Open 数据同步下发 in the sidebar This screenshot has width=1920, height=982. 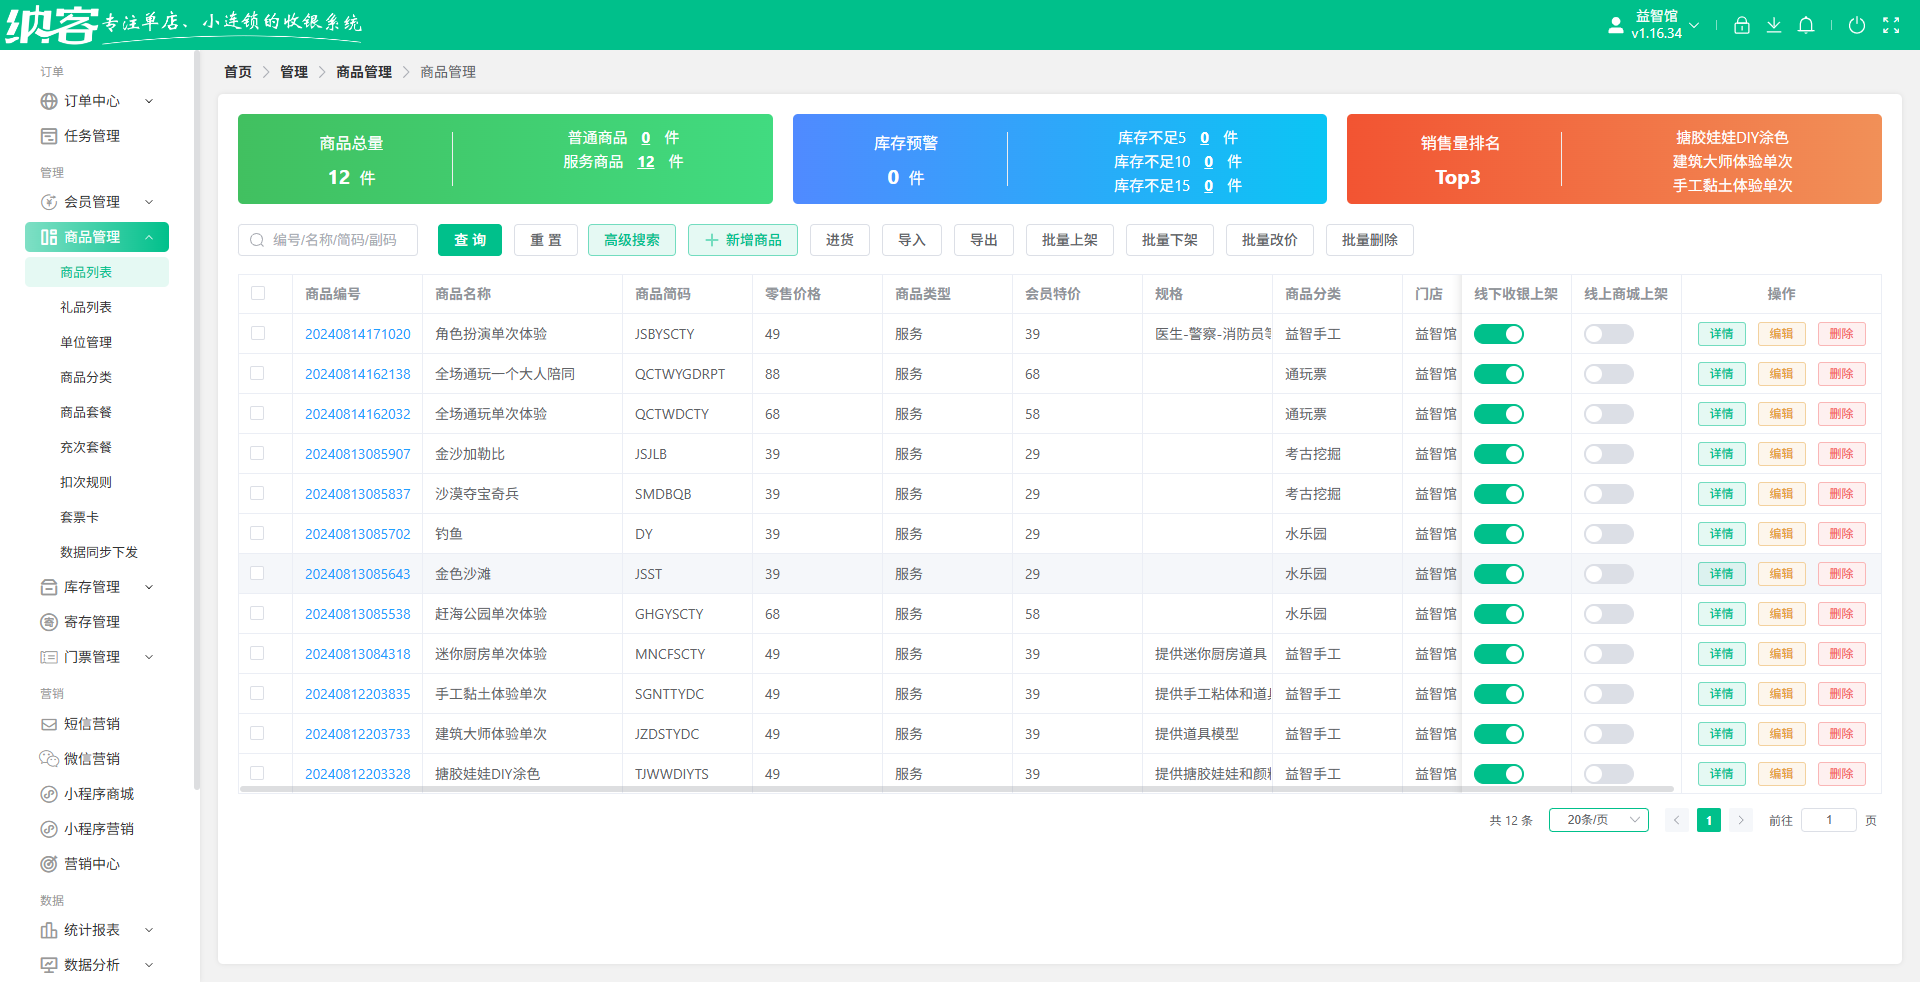click(x=99, y=552)
